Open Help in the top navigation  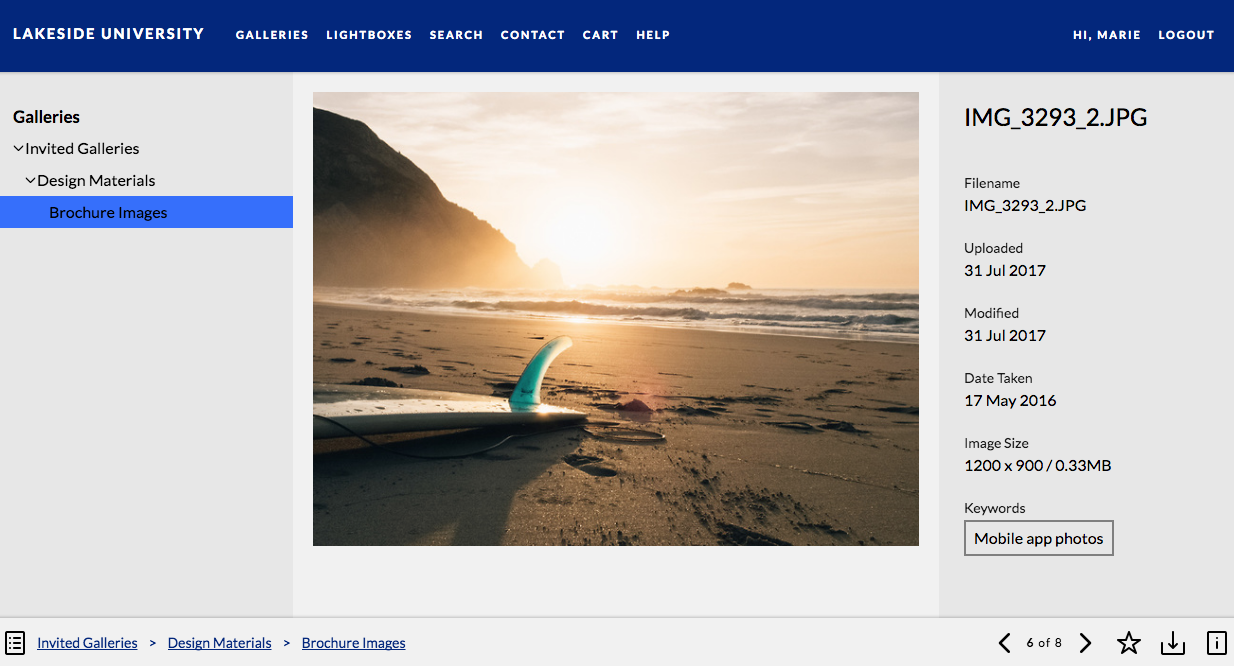(653, 35)
